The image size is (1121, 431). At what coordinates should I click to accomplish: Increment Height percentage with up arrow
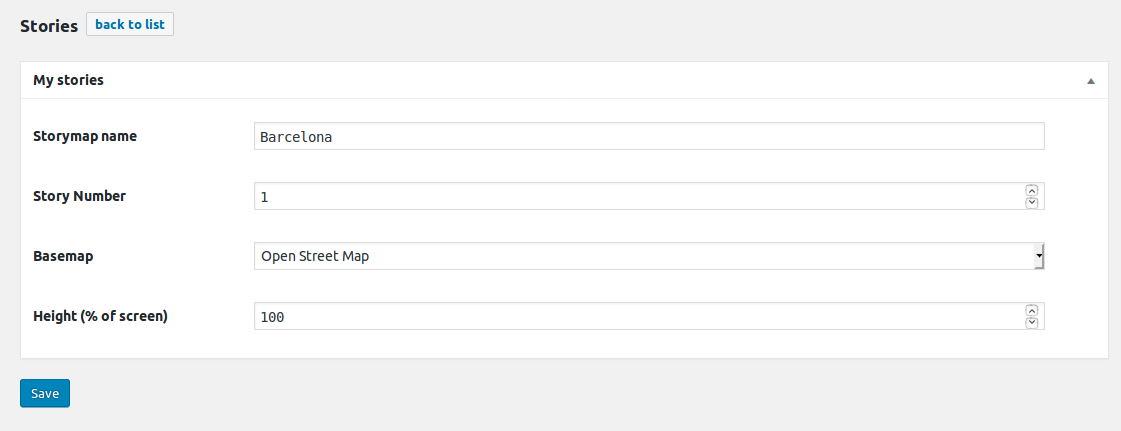(x=1032, y=310)
